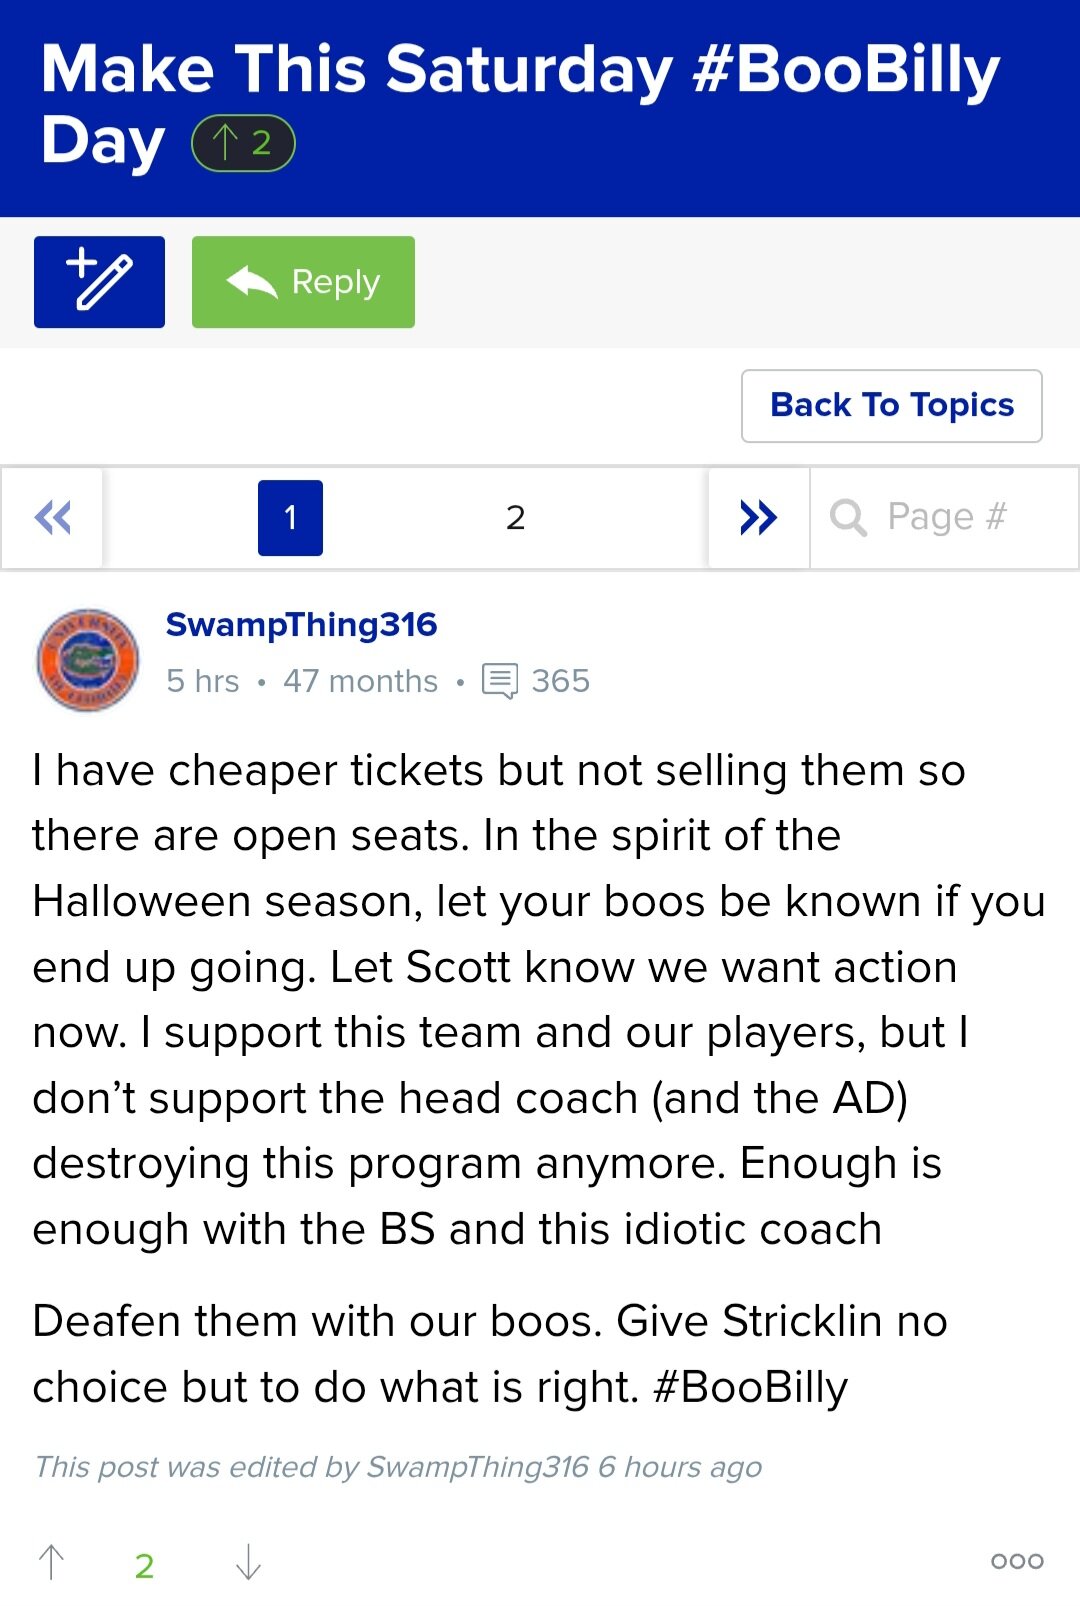Viewport: 1080px width, 1606px height.
Task: Click the post count comment icon
Action: (x=499, y=681)
